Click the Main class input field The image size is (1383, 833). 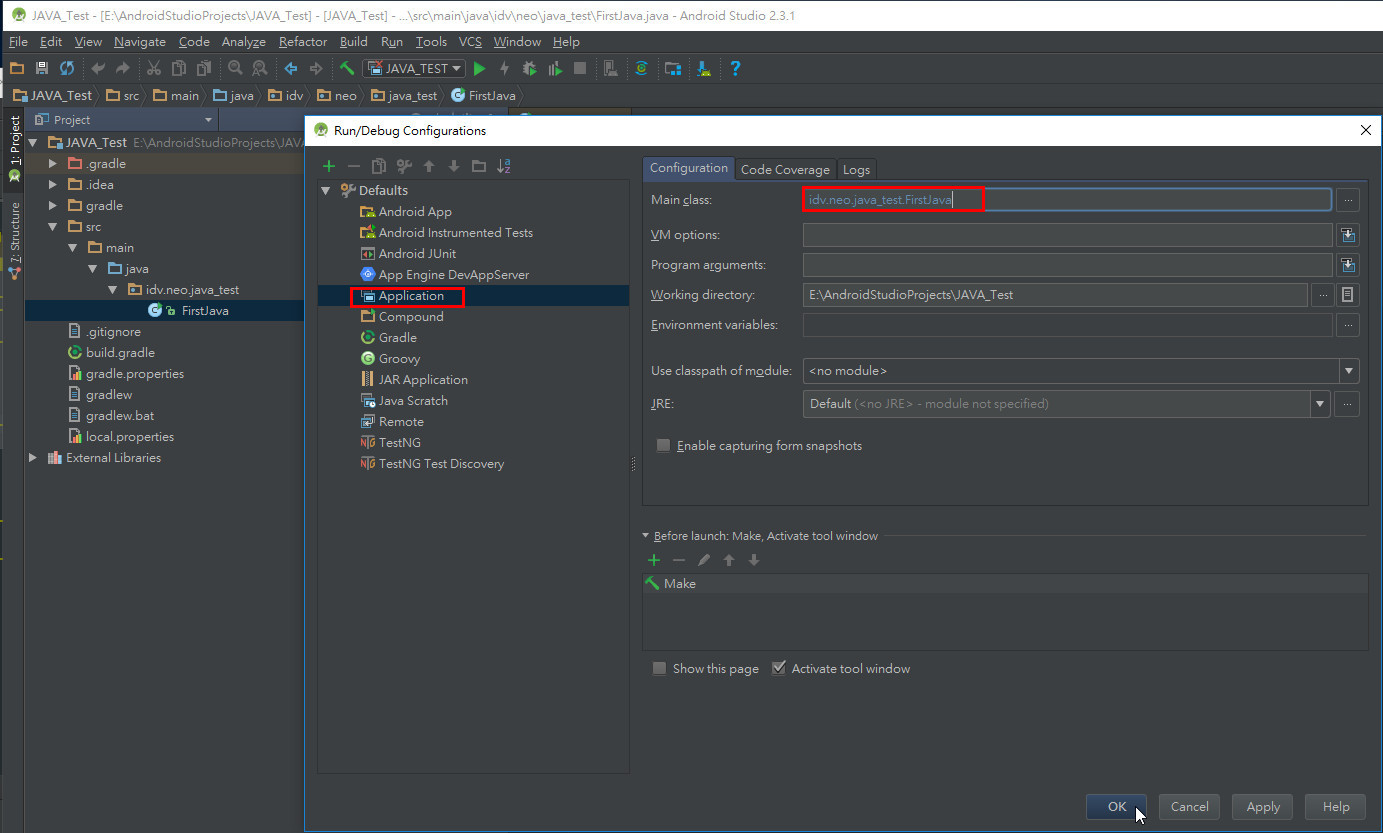[x=1067, y=200]
